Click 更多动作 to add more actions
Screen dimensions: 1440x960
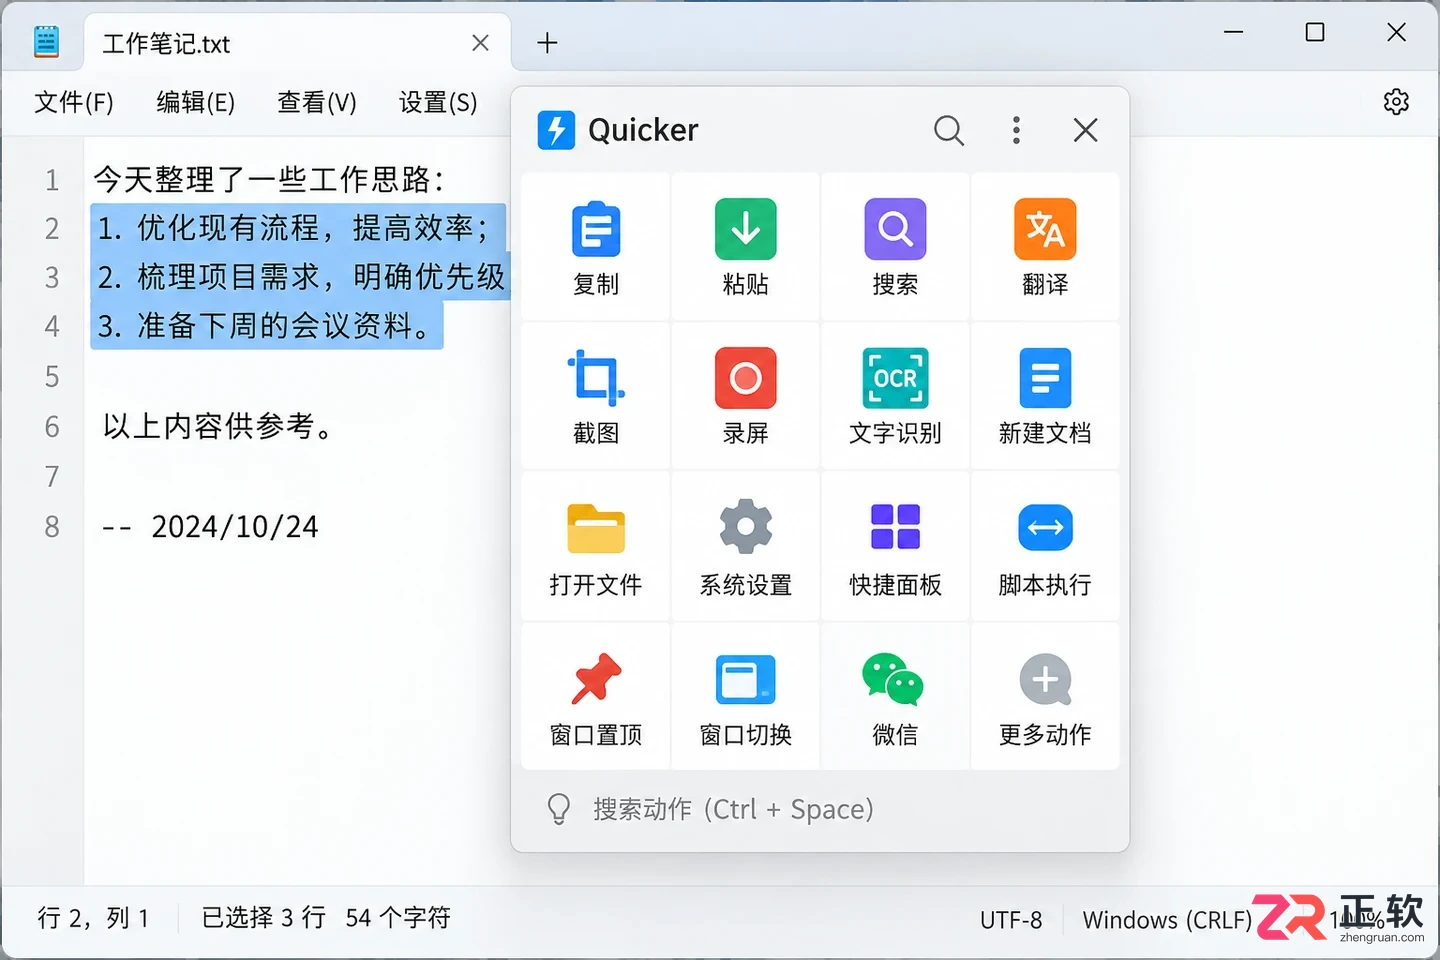pos(1045,696)
